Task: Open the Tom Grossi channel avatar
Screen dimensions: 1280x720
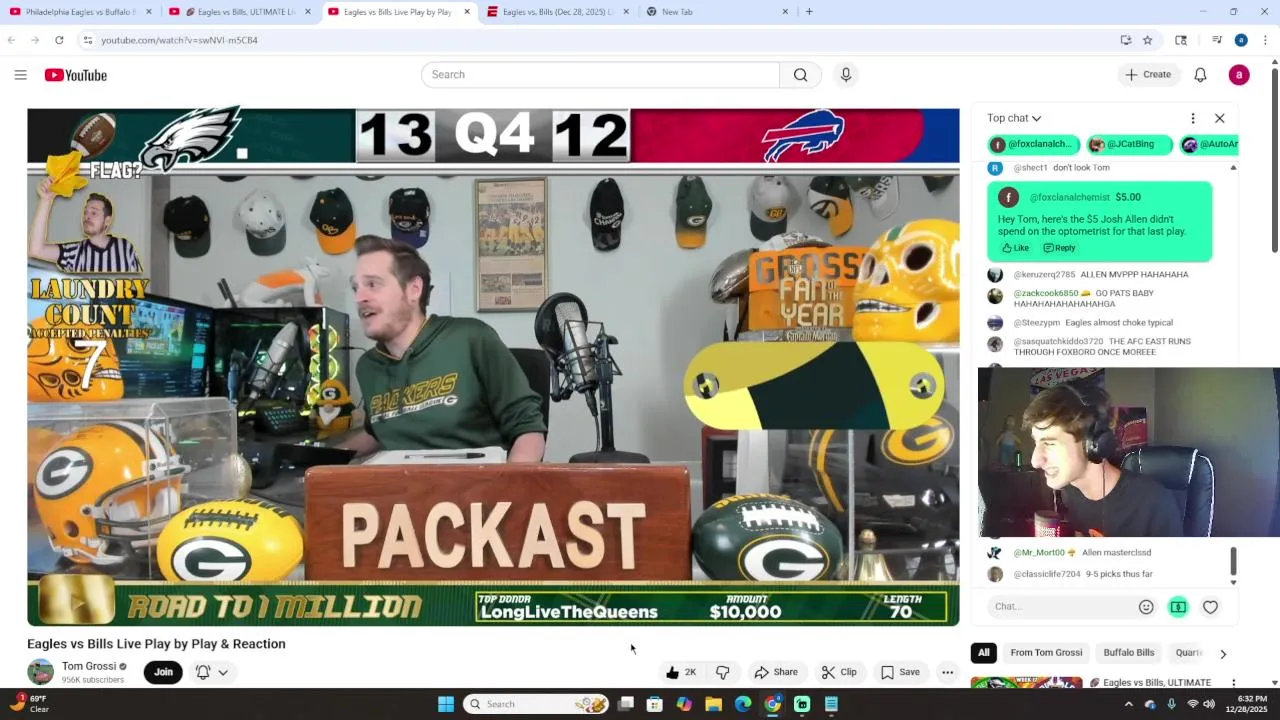Action: pos(40,672)
